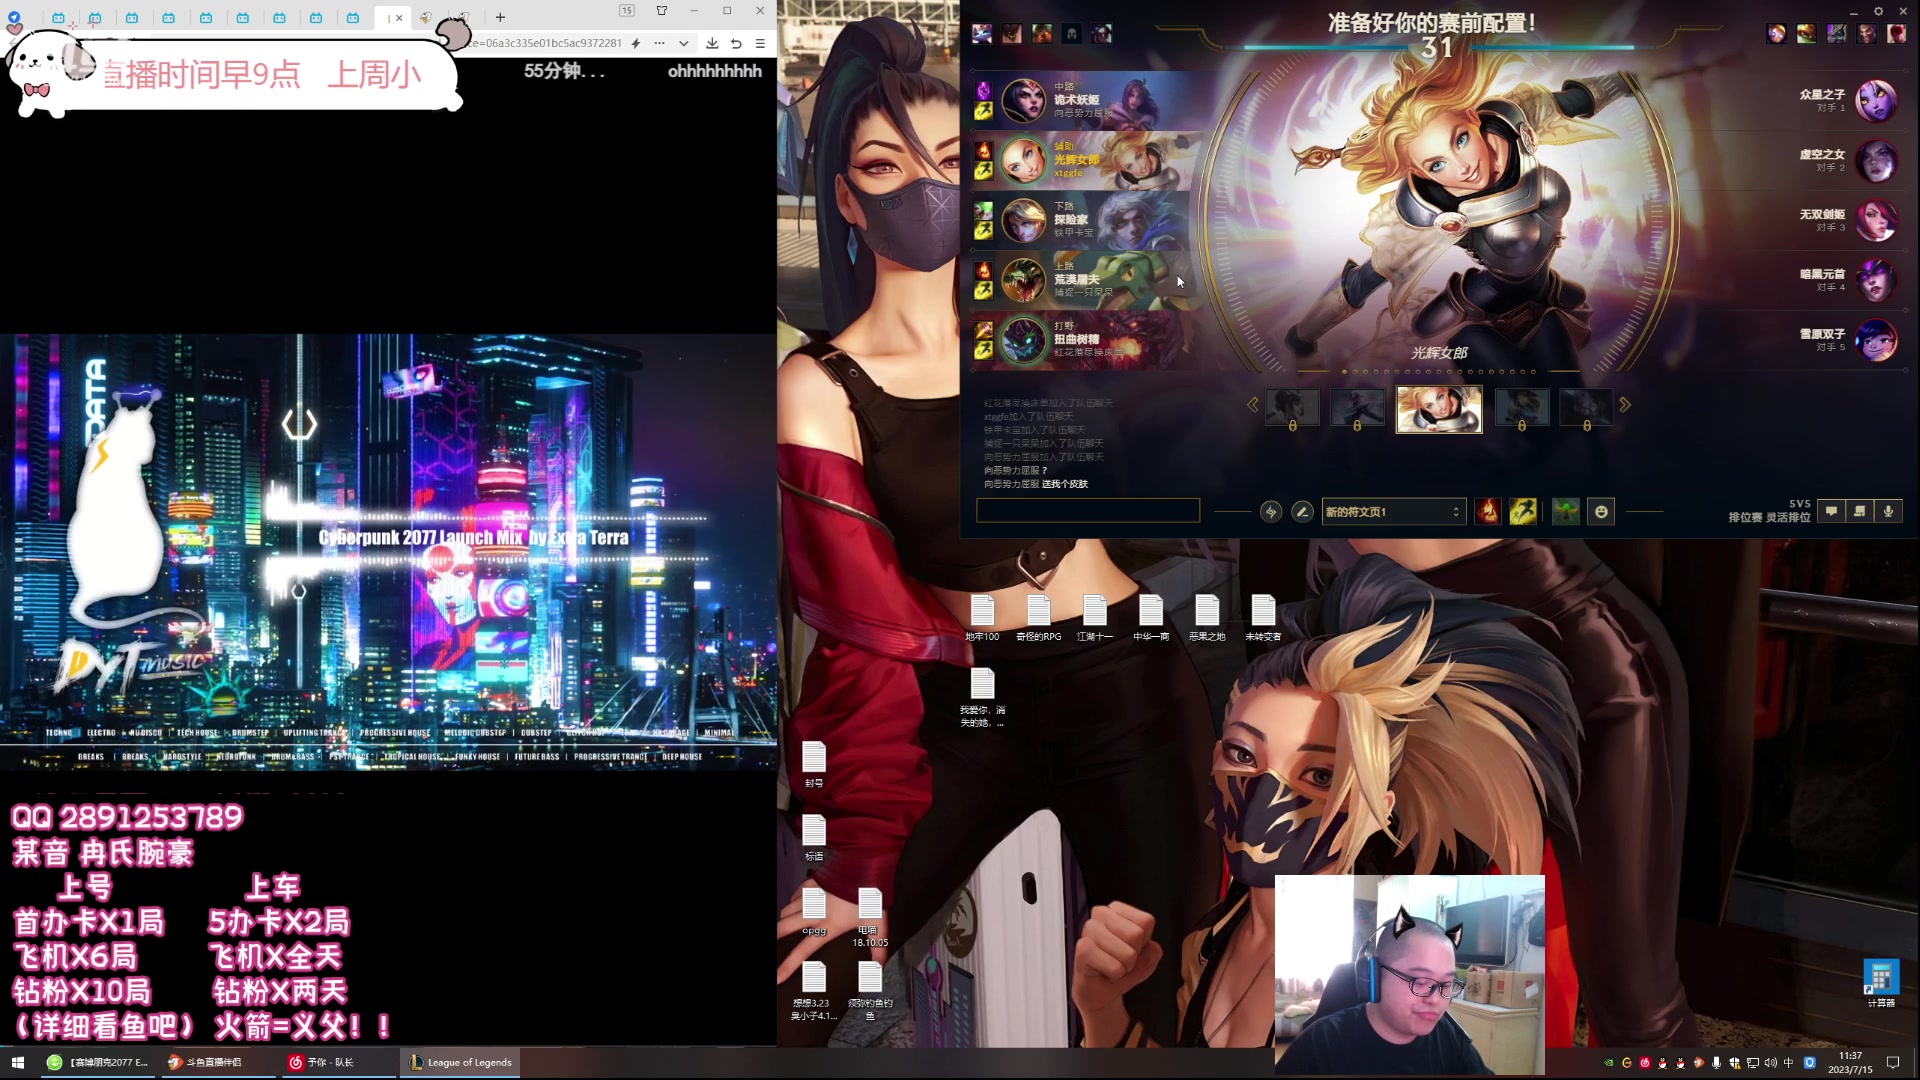
Task: Open the Flash summoner spell selector
Action: pyautogui.click(x=1523, y=512)
